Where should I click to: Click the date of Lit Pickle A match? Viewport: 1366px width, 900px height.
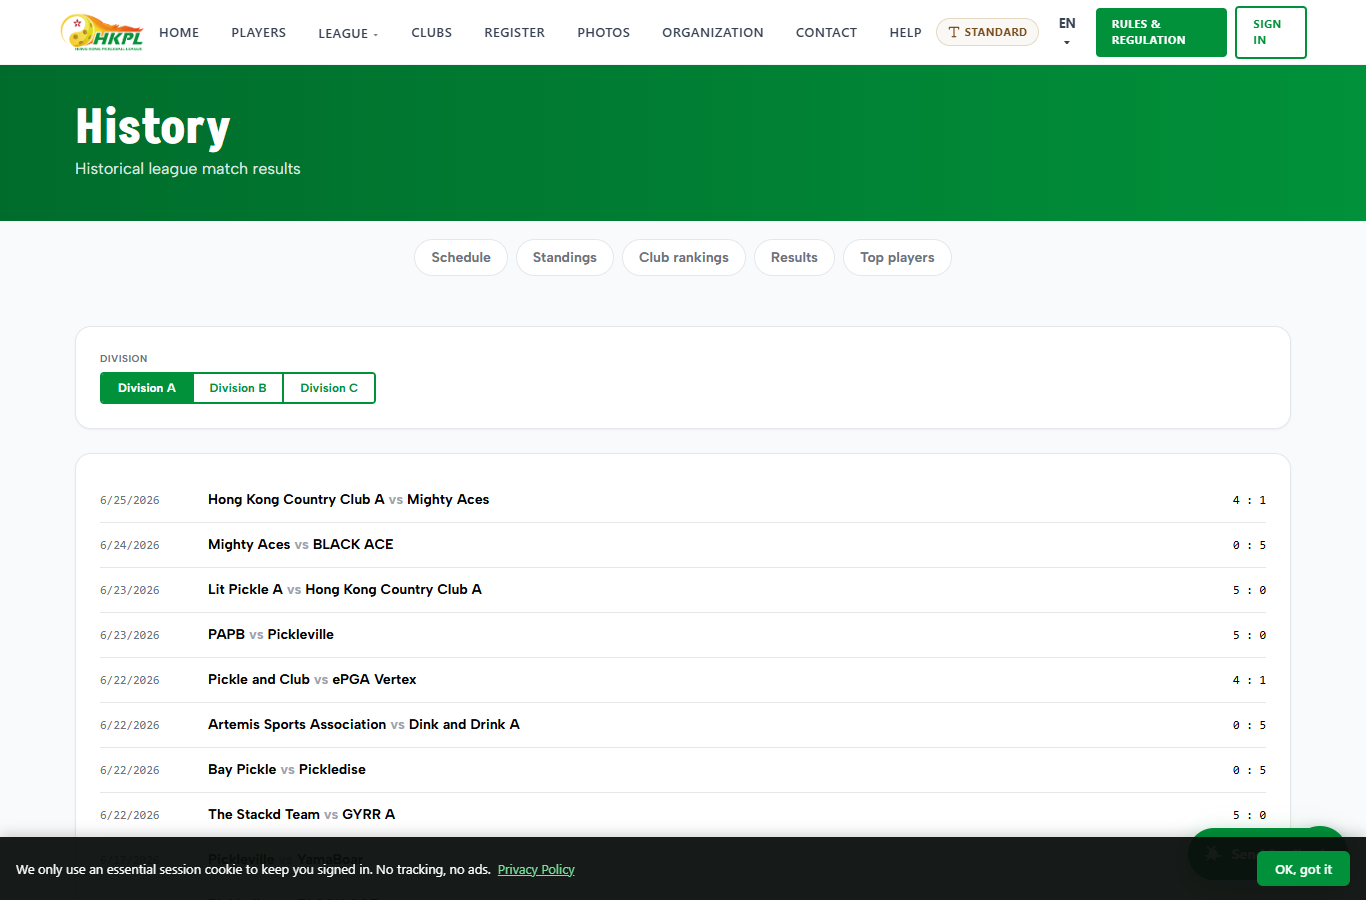130,590
